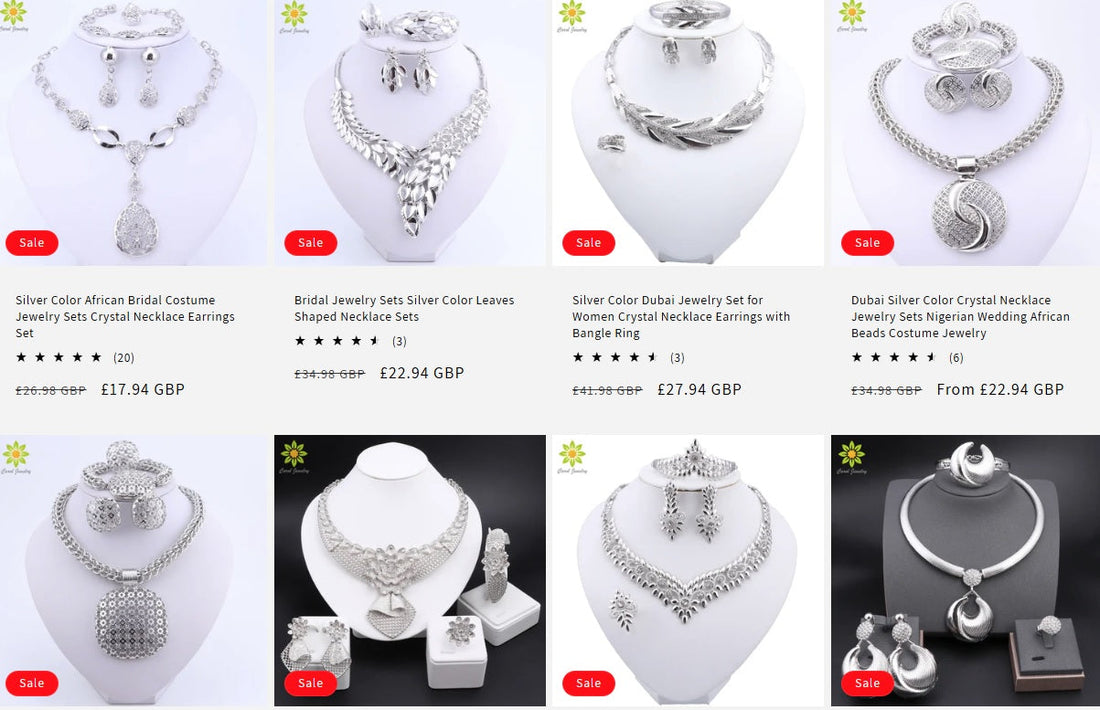Screen dimensions: 1100x710
Task: Open the teardrop pendant African Bridal set image
Action: pos(133,133)
